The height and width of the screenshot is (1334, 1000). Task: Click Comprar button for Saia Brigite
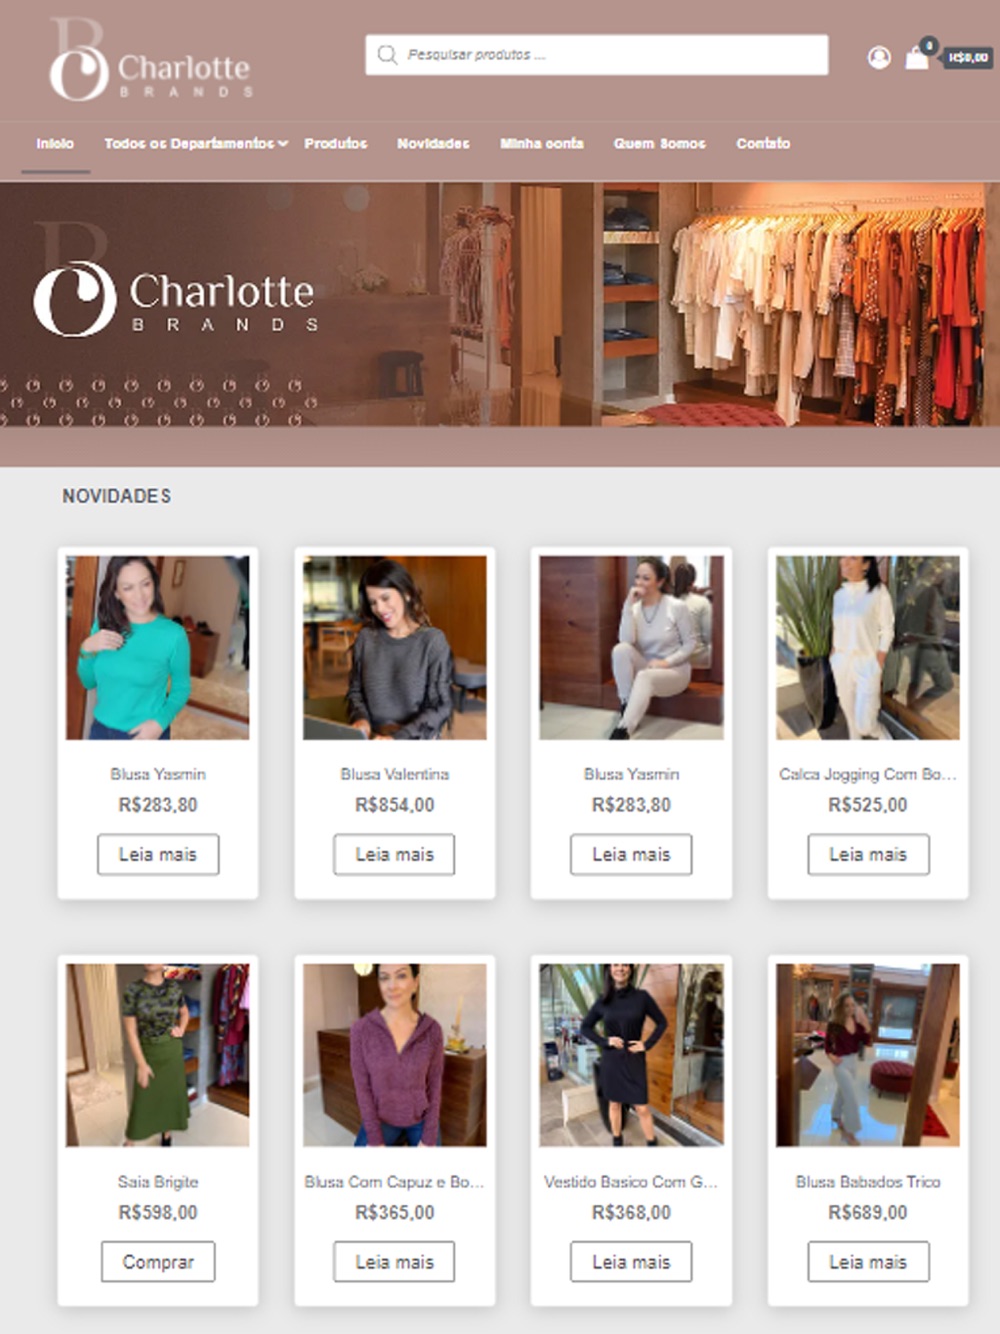click(x=158, y=1262)
